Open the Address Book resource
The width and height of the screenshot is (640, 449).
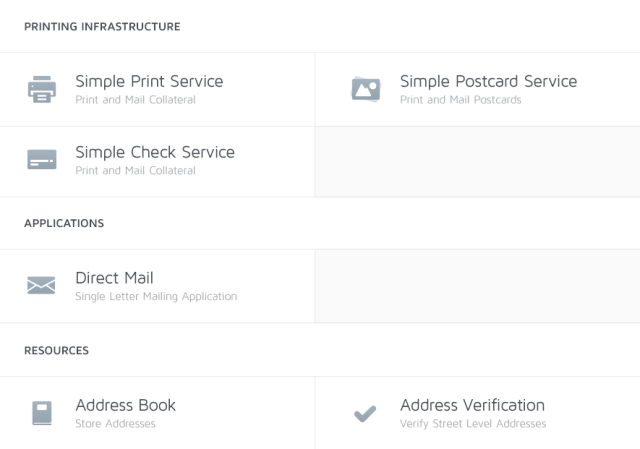point(125,405)
